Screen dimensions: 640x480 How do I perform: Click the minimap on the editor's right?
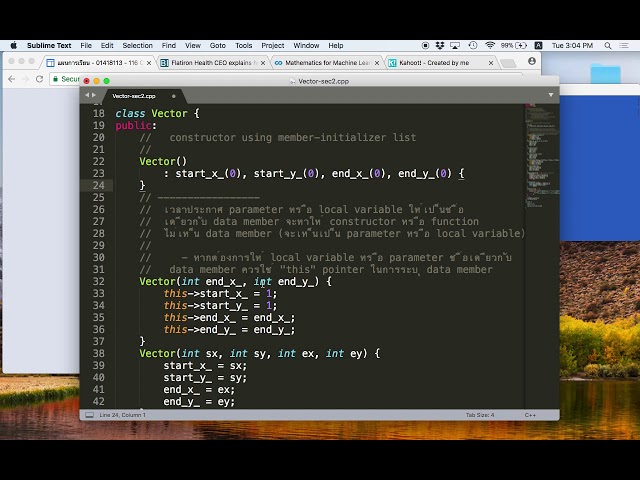(x=542, y=155)
